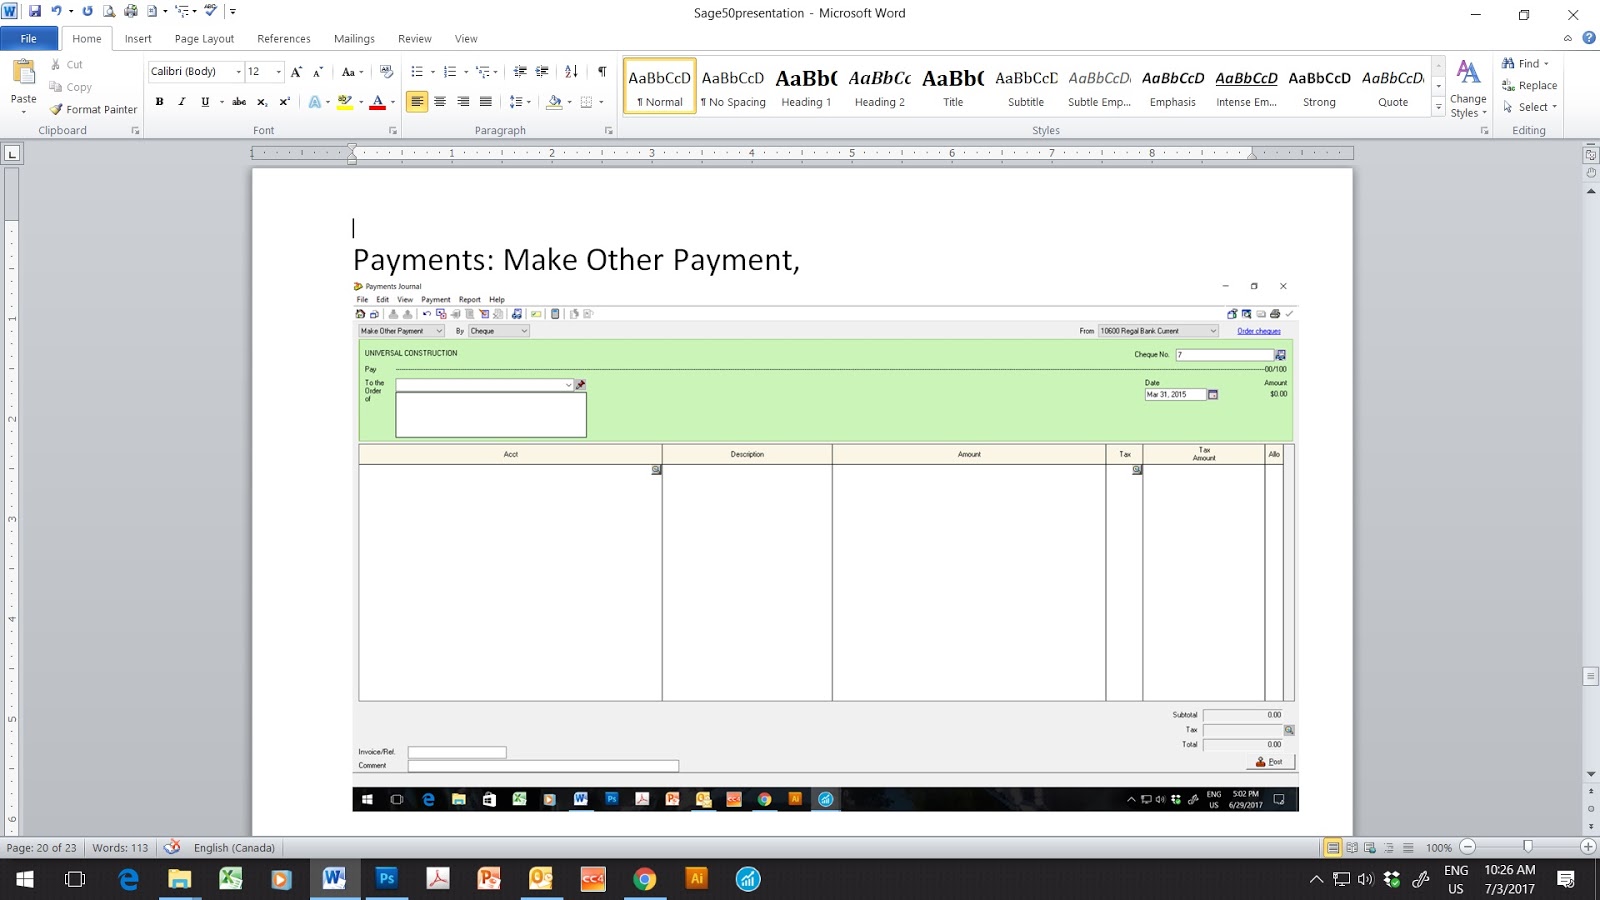Viewport: 1600px width, 900px height.
Task: Expand the Styles gallery More arrow
Action: point(1439,106)
